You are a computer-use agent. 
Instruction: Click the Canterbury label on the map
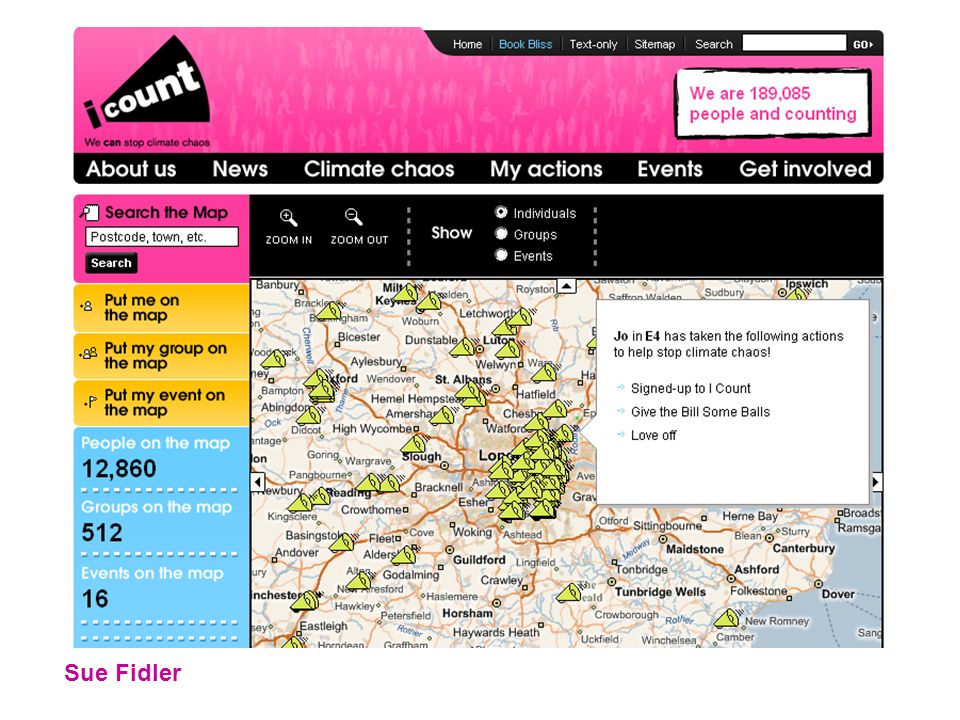[x=803, y=549]
